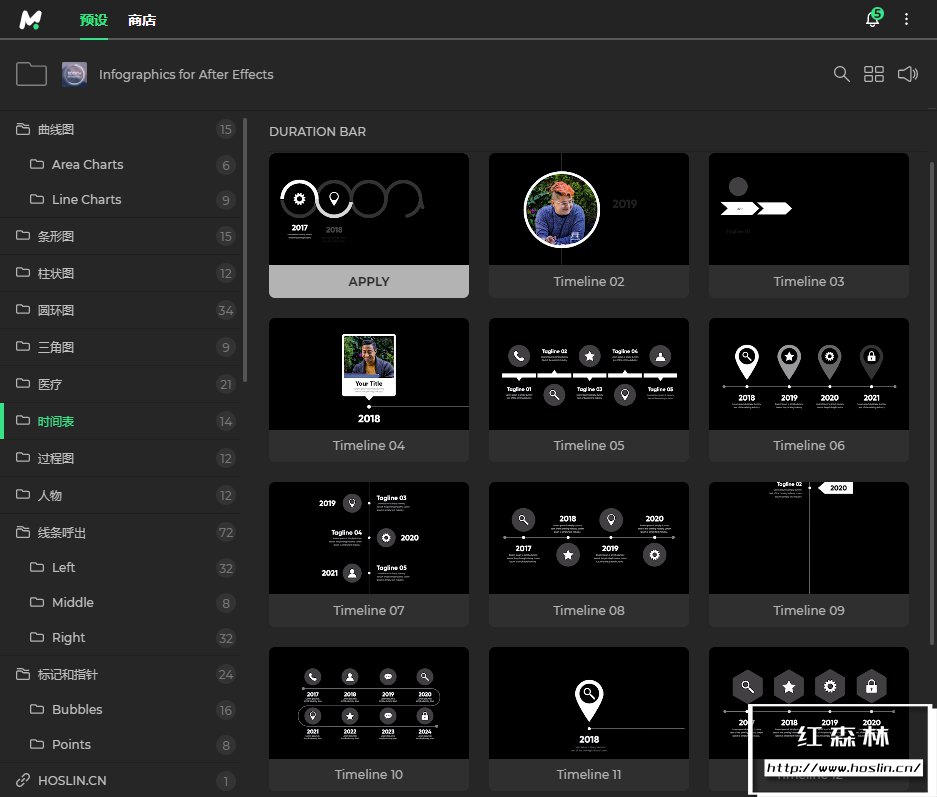Select the 条形图 category
937x797 pixels.
pos(121,236)
